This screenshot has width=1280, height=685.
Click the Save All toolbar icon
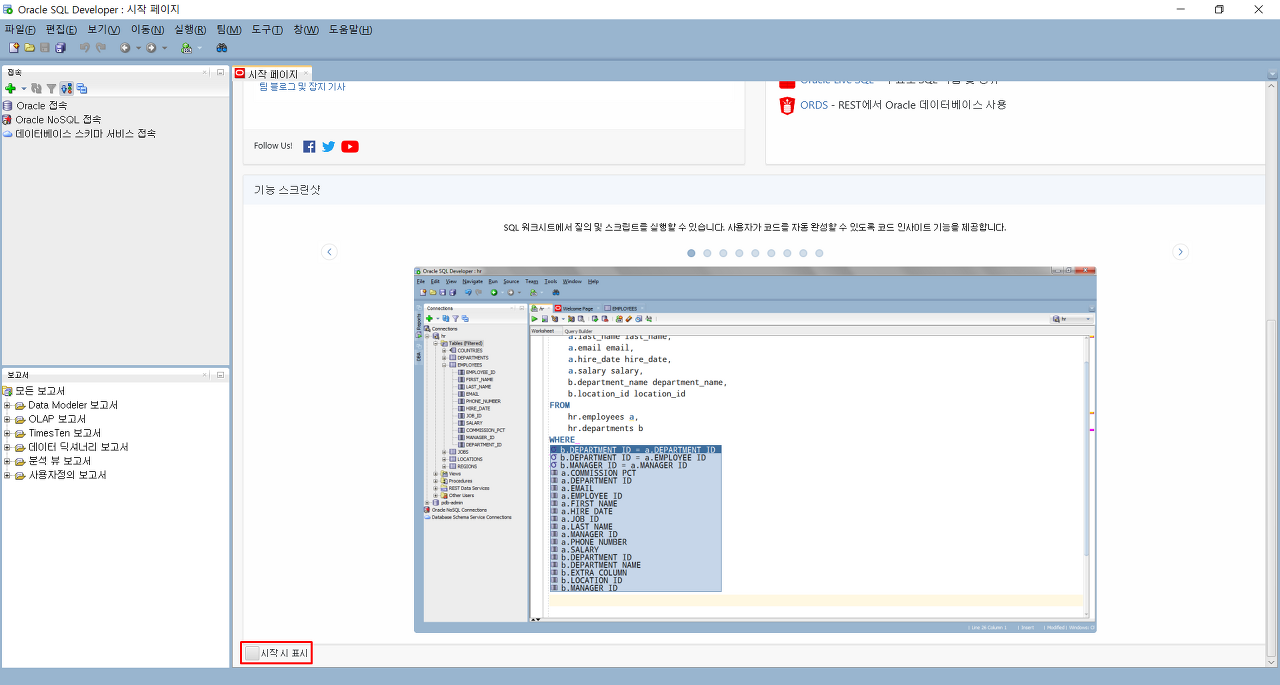coord(60,47)
